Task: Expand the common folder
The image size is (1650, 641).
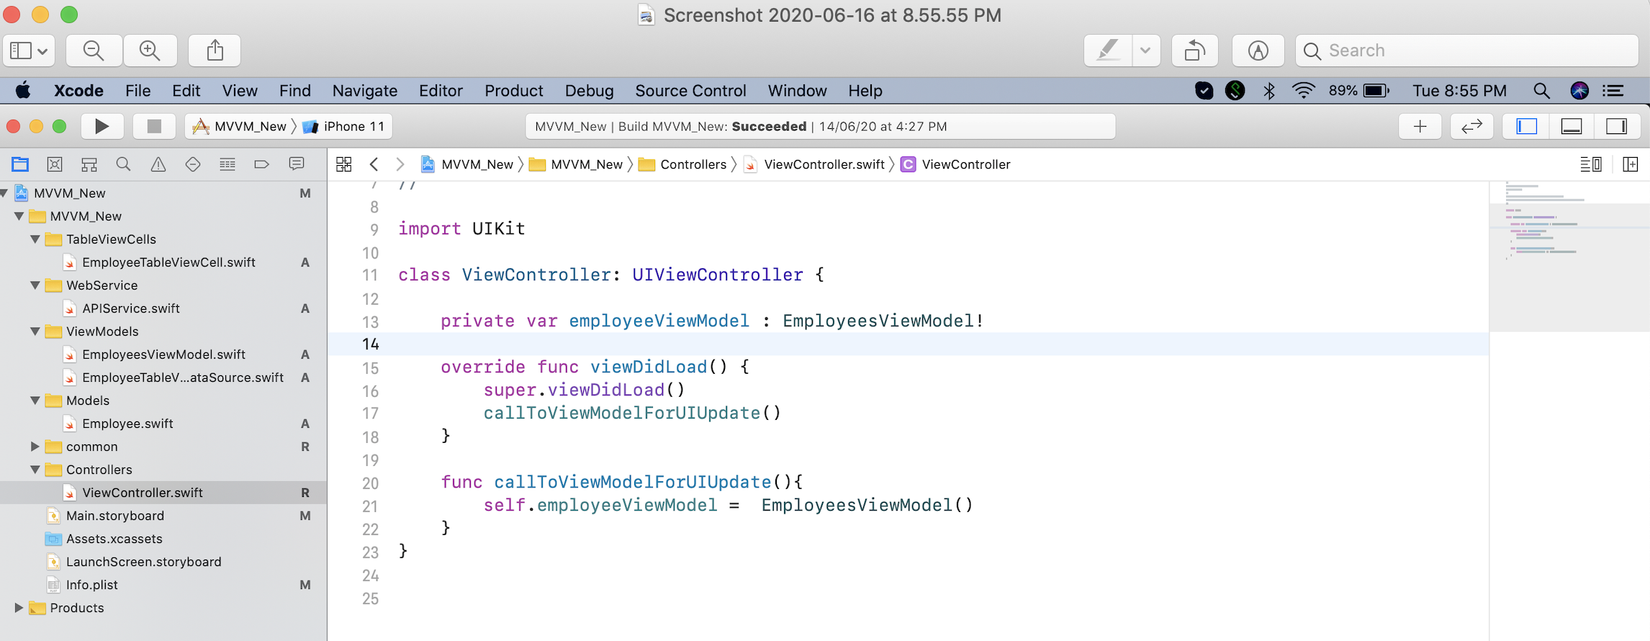Action: click(x=35, y=446)
